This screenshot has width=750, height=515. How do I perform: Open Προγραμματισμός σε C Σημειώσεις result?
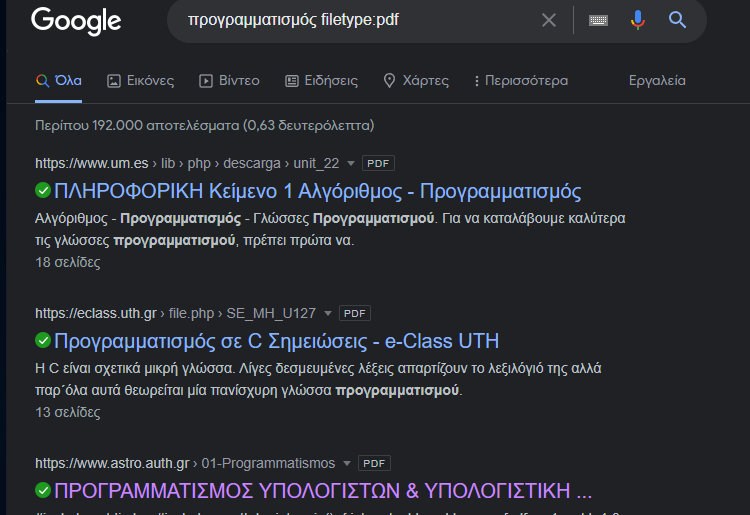pyautogui.click(x=276, y=341)
